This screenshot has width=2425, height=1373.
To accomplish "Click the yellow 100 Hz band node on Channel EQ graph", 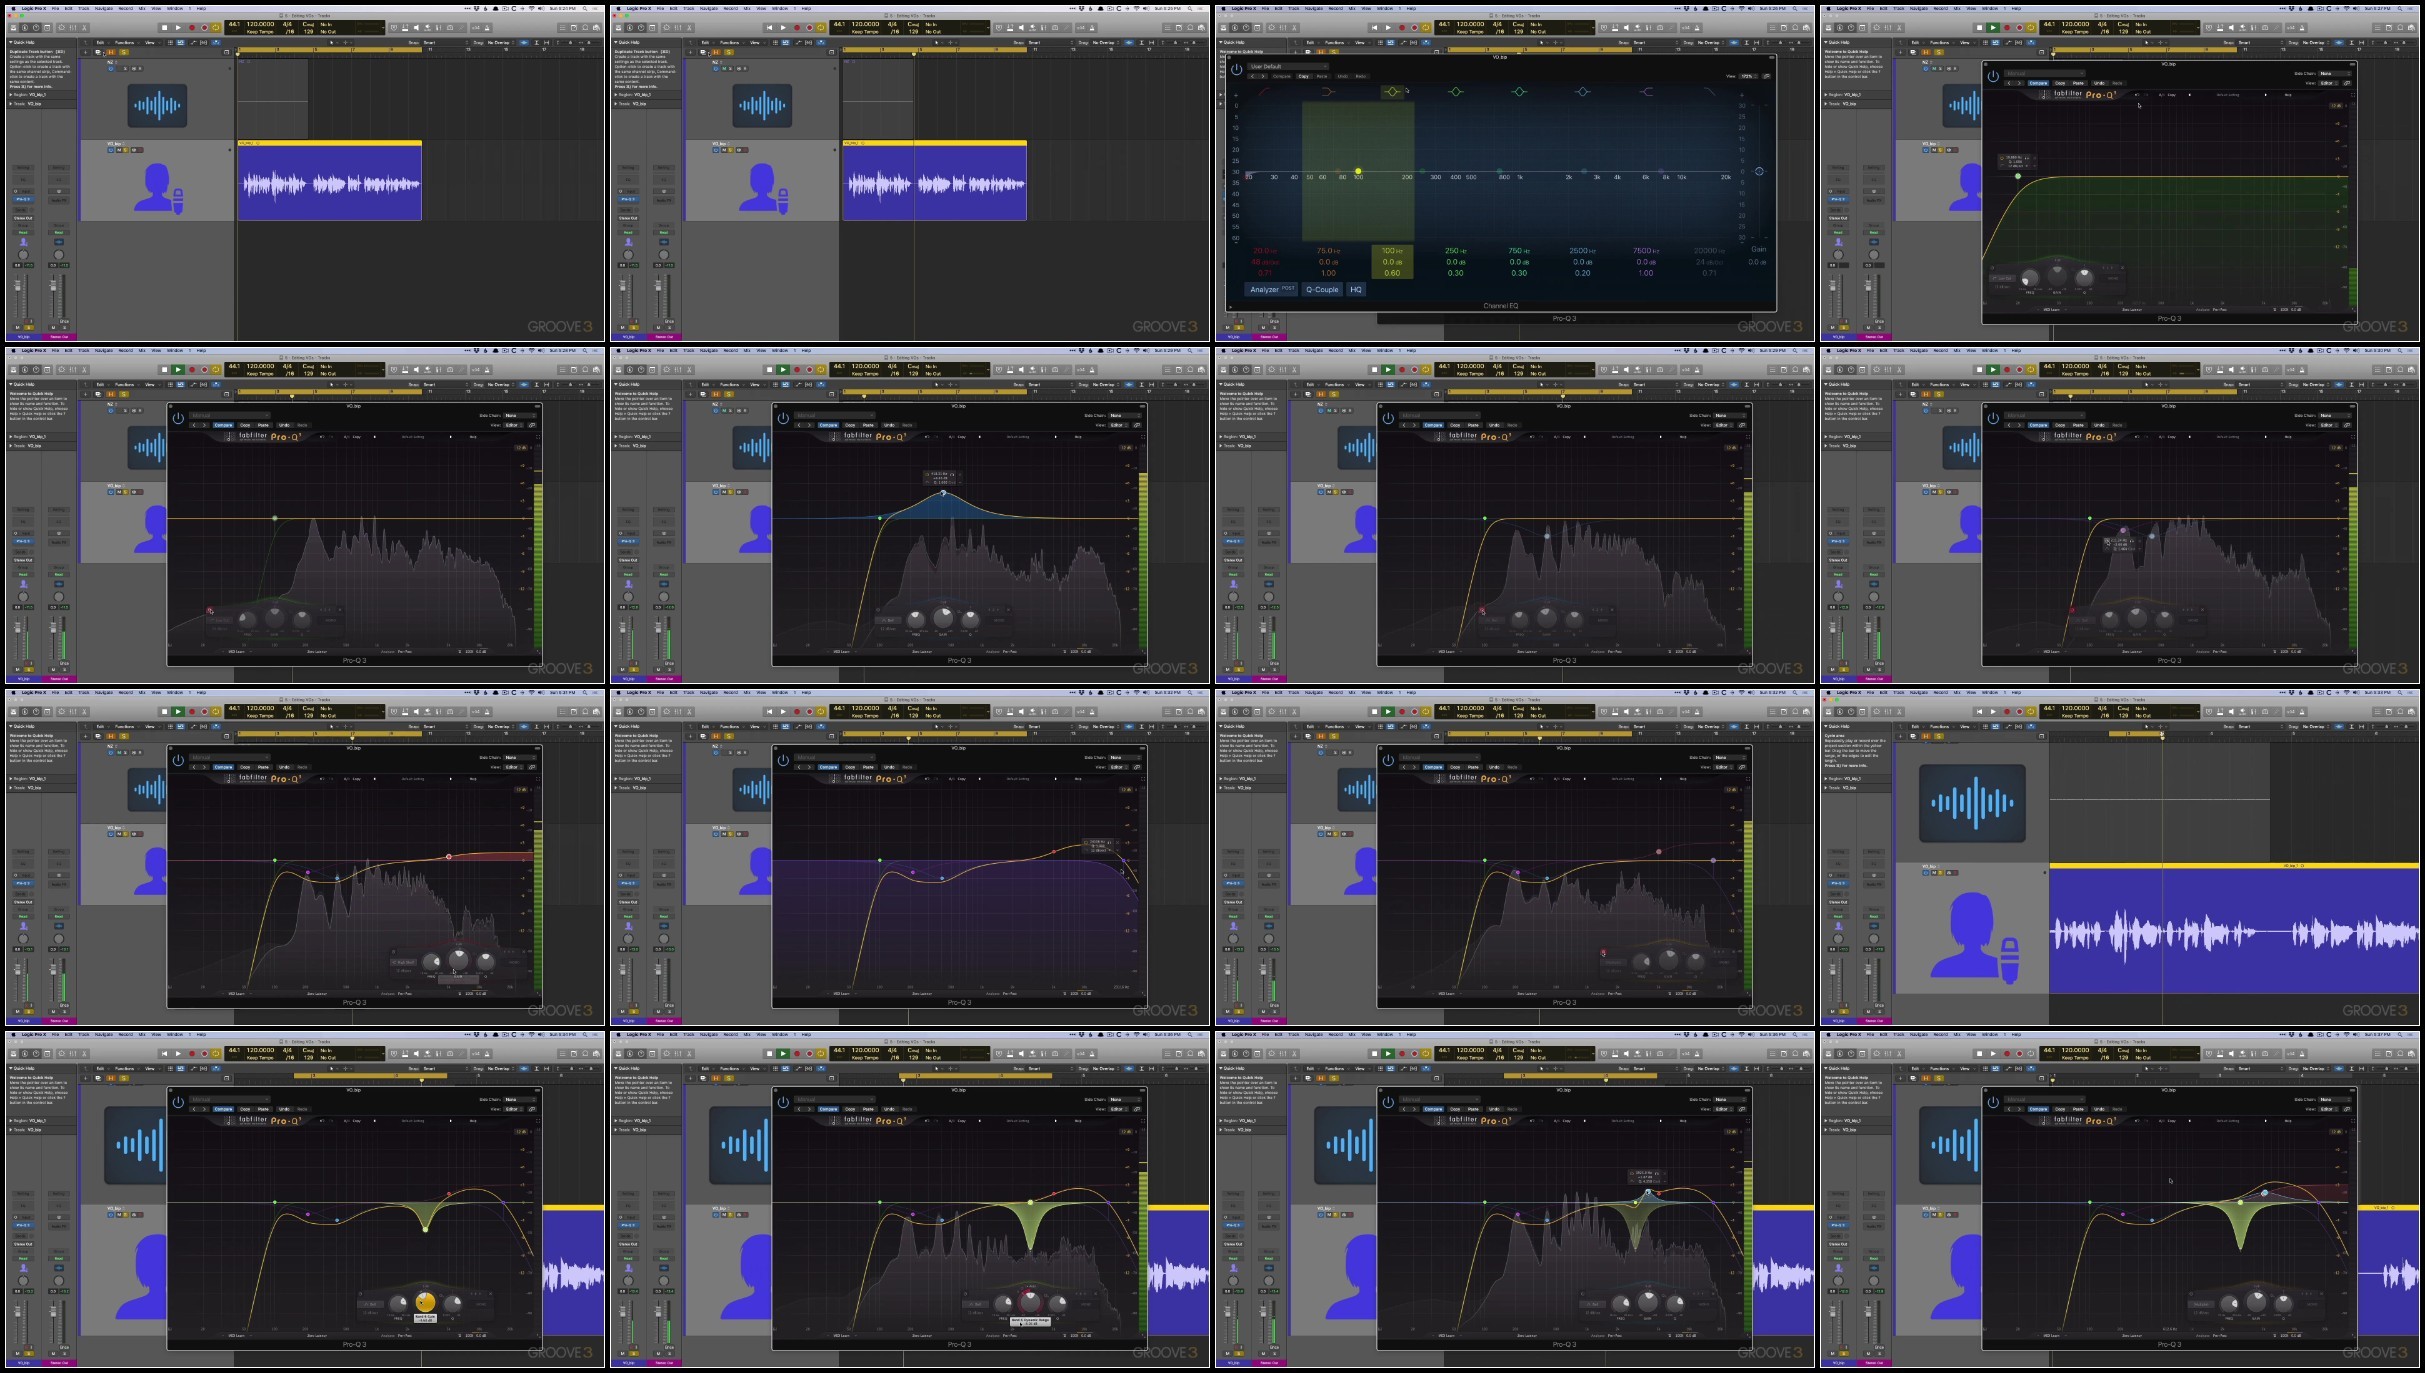I will click(x=1358, y=171).
